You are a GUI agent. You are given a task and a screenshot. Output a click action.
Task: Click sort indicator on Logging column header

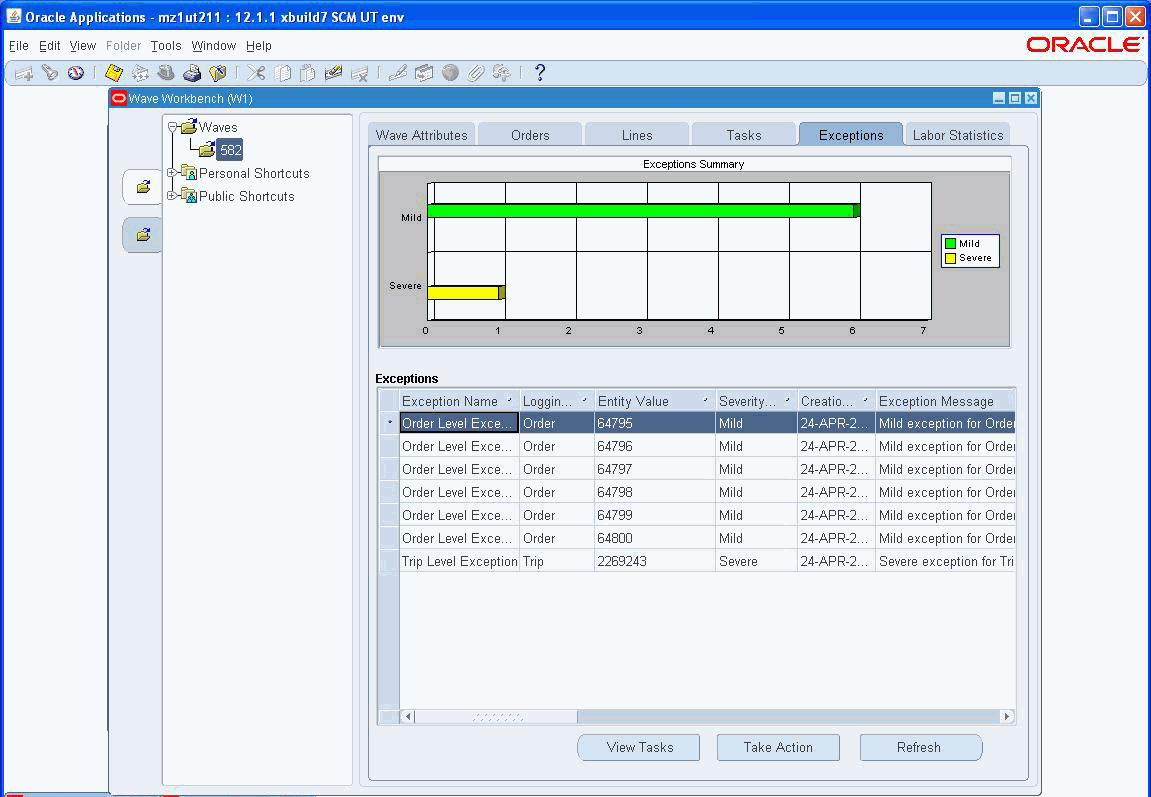584,401
